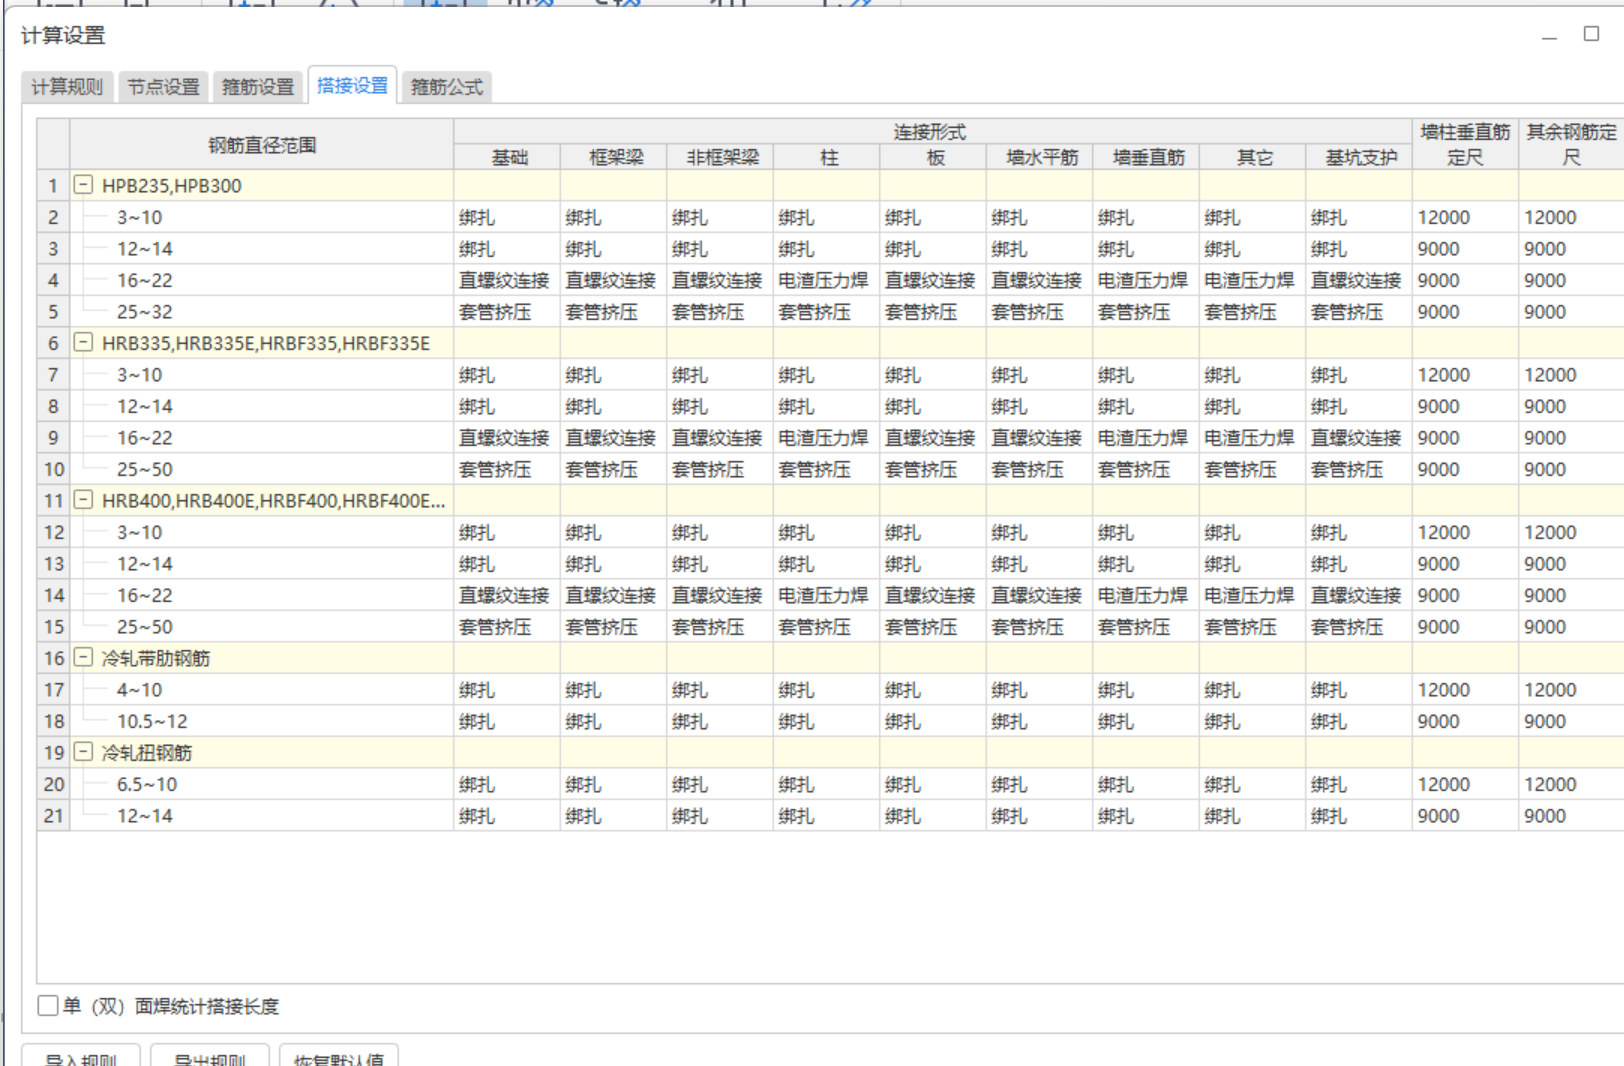Click the 框架梁 column header
Image resolution: width=1624 pixels, height=1066 pixels.
pyautogui.click(x=615, y=157)
